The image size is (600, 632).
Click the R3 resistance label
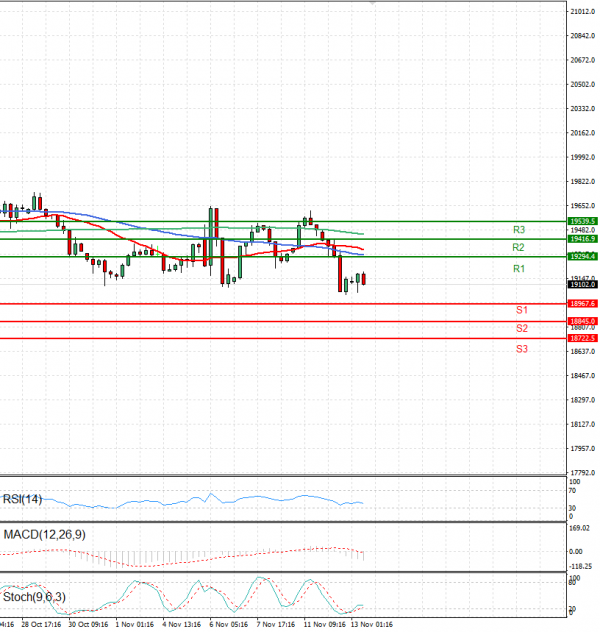coord(519,230)
